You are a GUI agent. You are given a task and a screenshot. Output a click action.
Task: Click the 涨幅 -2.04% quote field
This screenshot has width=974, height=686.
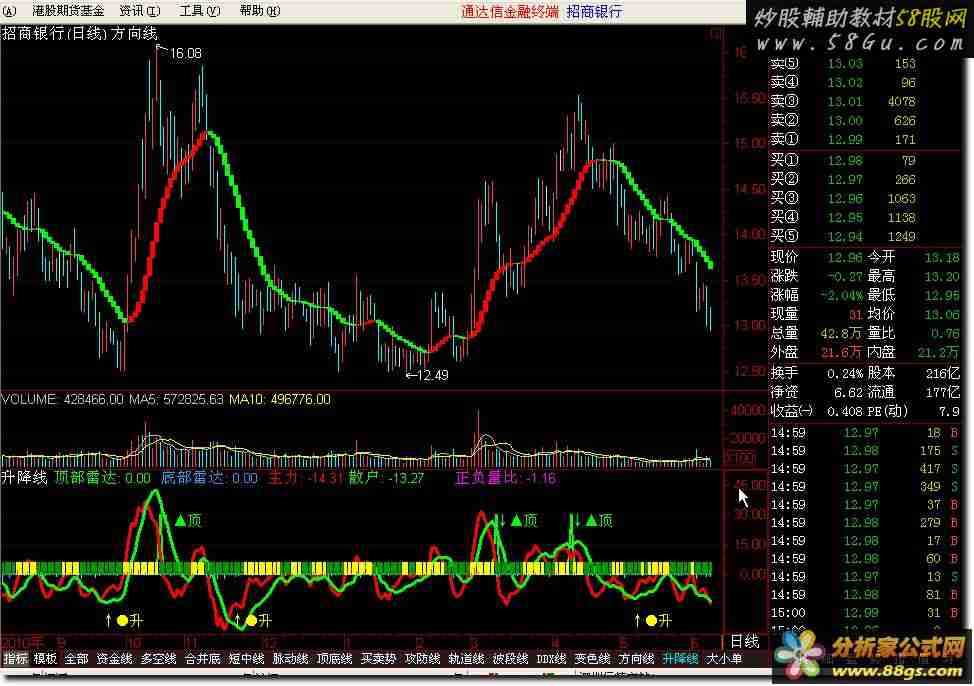click(x=817, y=295)
